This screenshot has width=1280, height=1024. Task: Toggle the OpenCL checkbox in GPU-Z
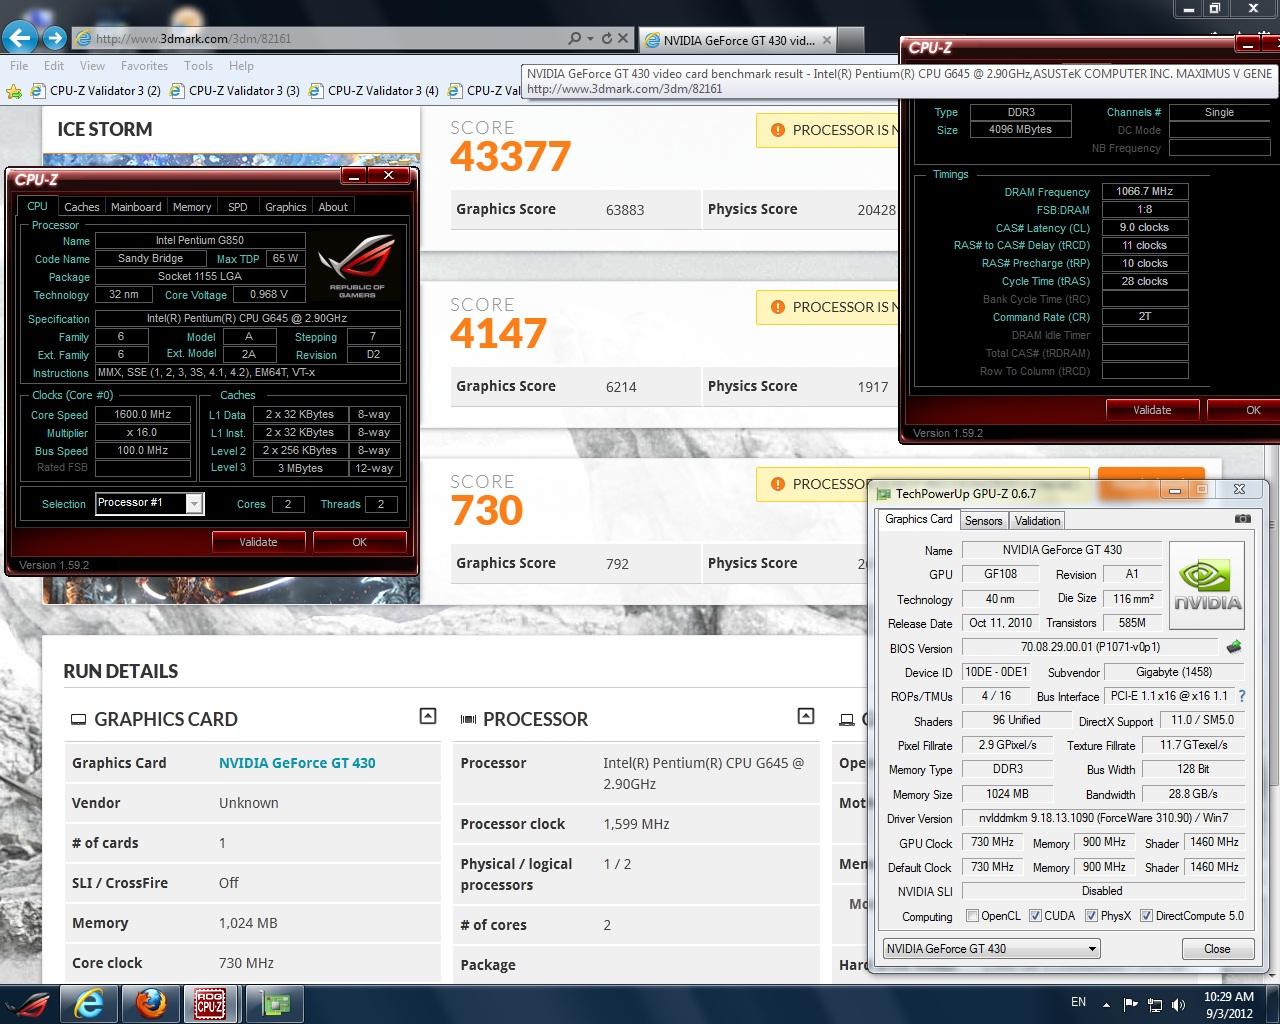coord(972,916)
